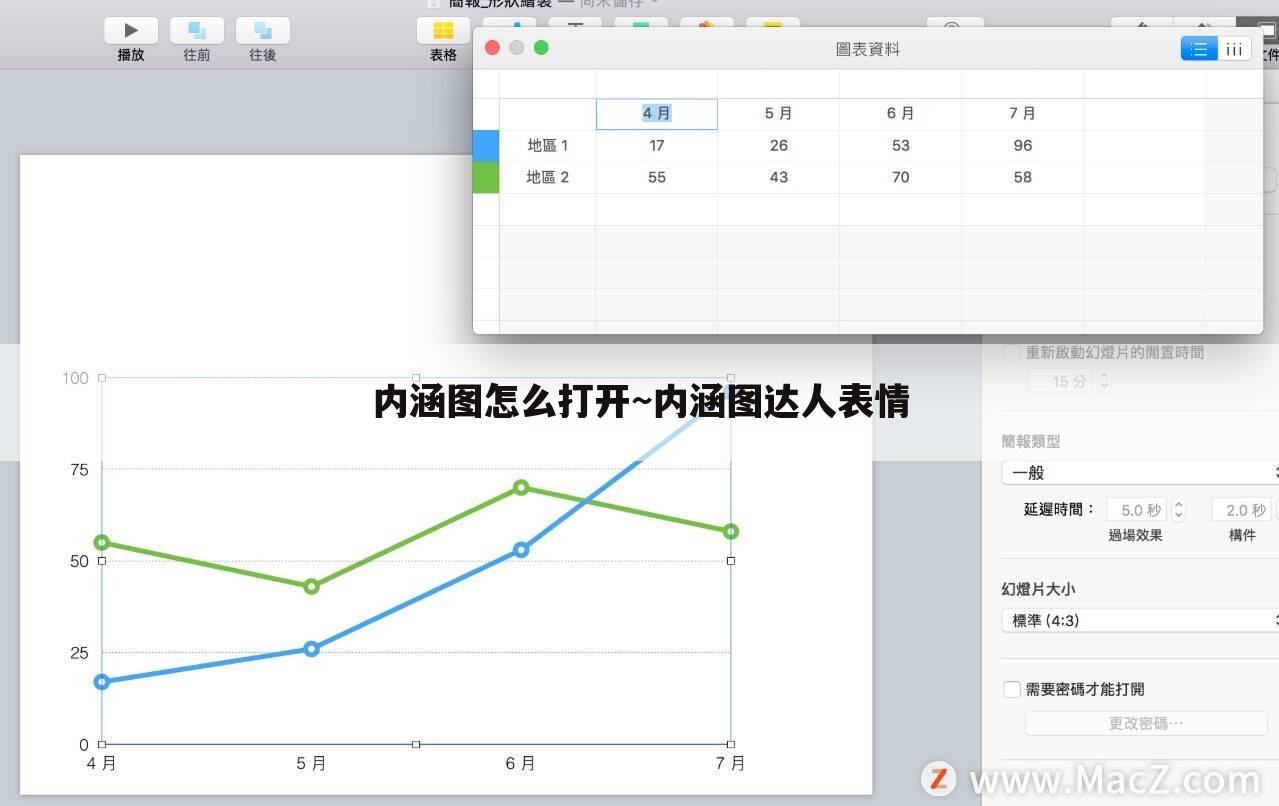This screenshot has width=1279, height=806.
Task: Click the blue data point above 6 月 on chart
Action: (521, 550)
